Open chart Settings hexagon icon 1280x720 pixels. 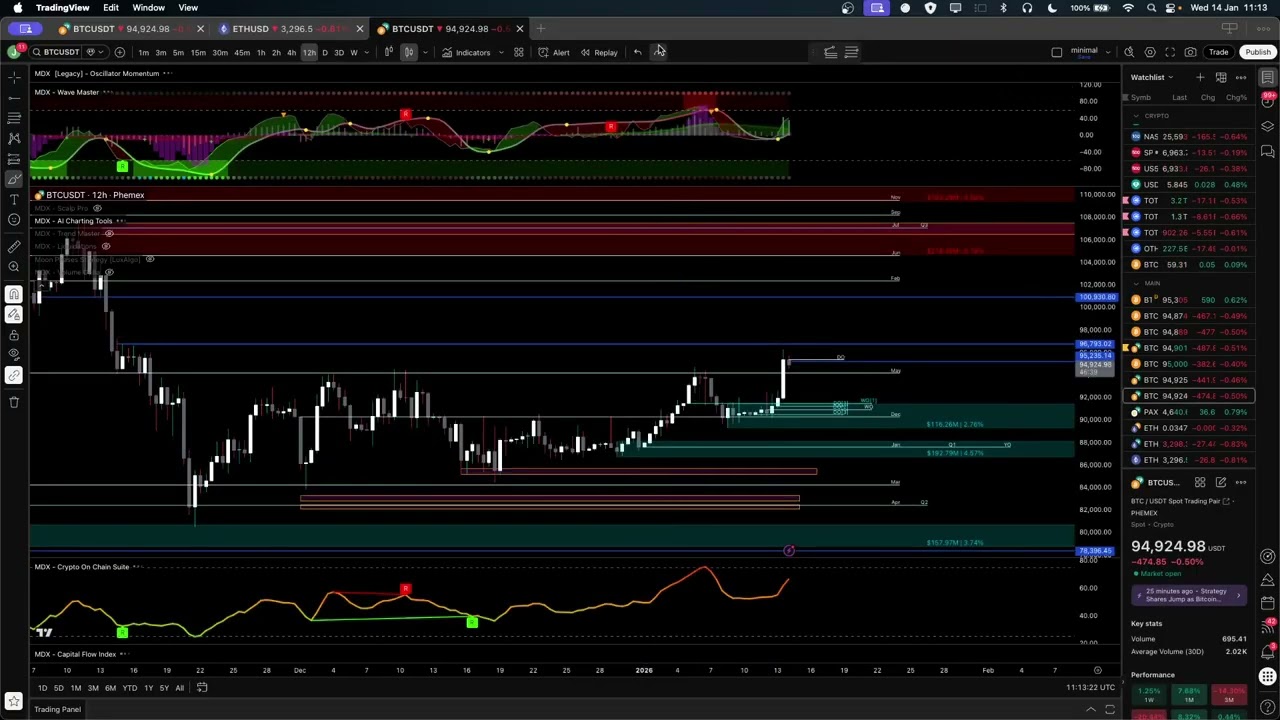click(1150, 52)
